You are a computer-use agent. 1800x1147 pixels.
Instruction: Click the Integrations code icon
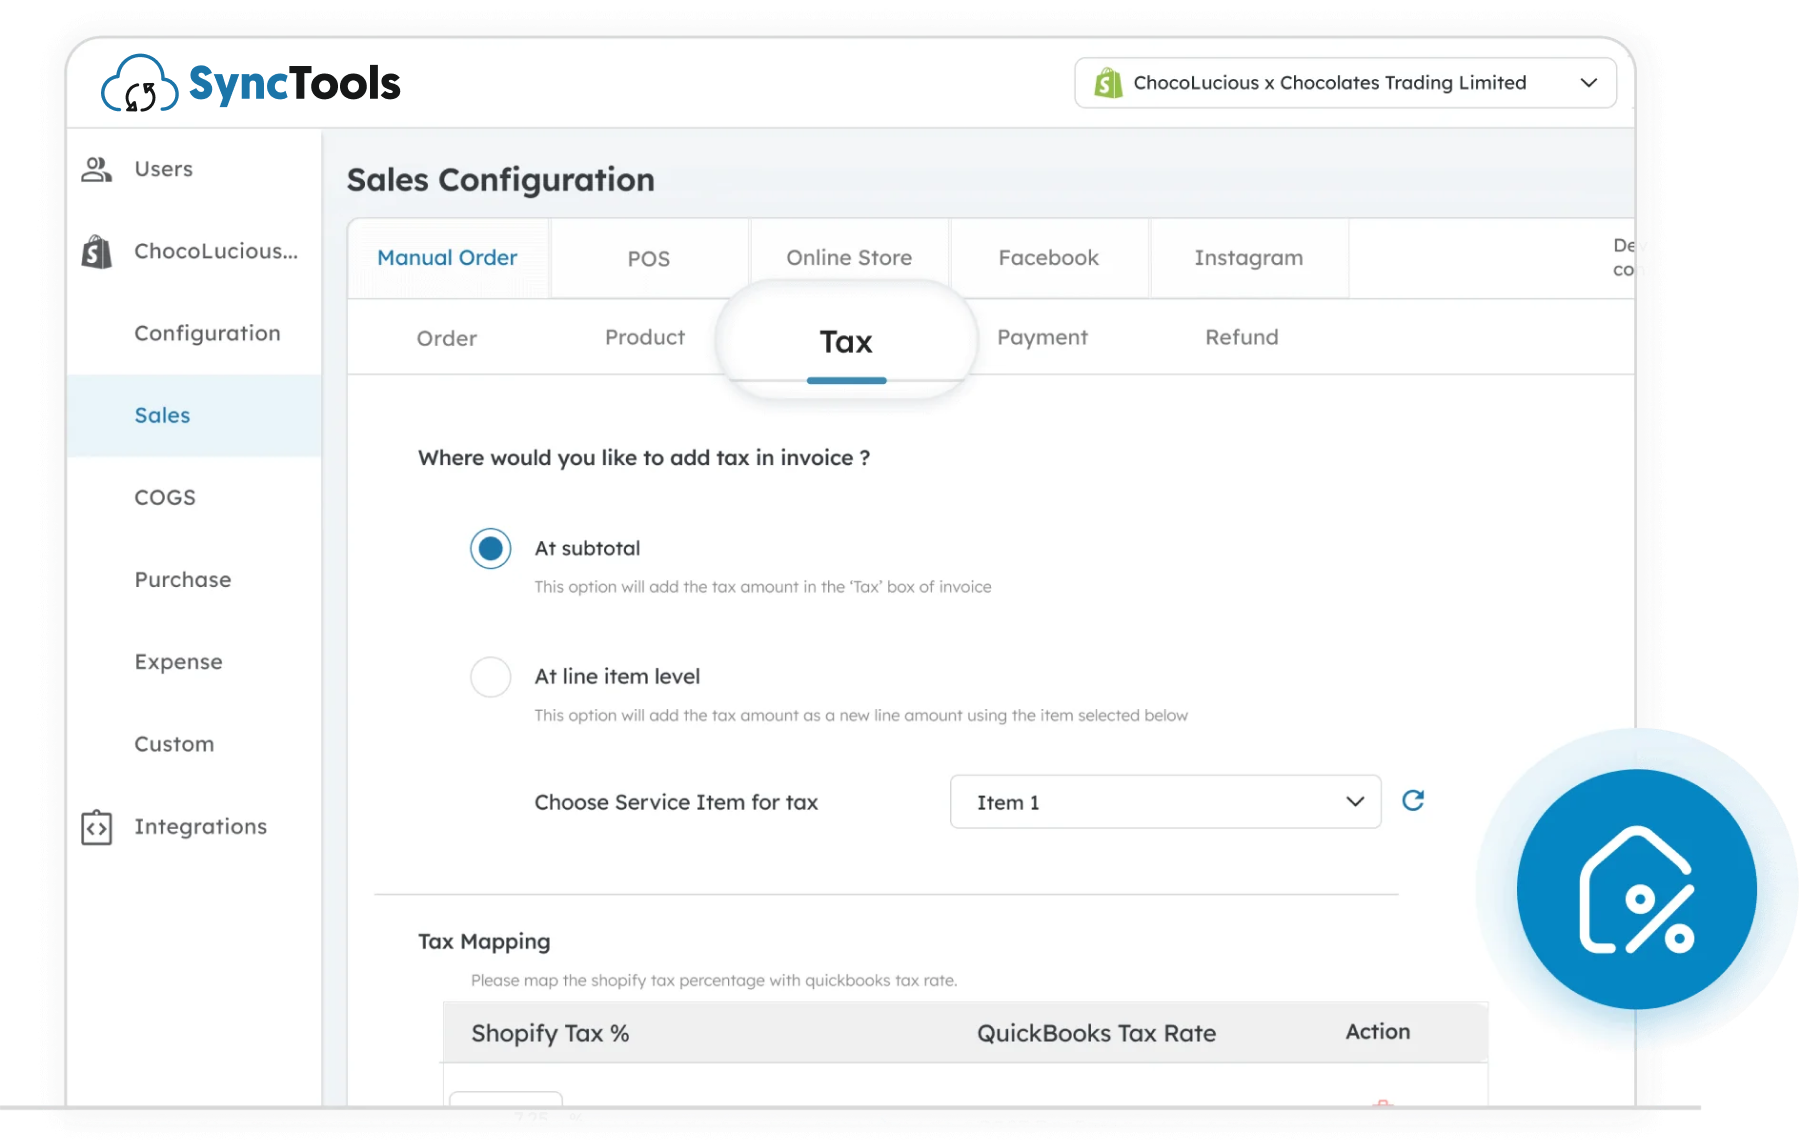pos(96,827)
